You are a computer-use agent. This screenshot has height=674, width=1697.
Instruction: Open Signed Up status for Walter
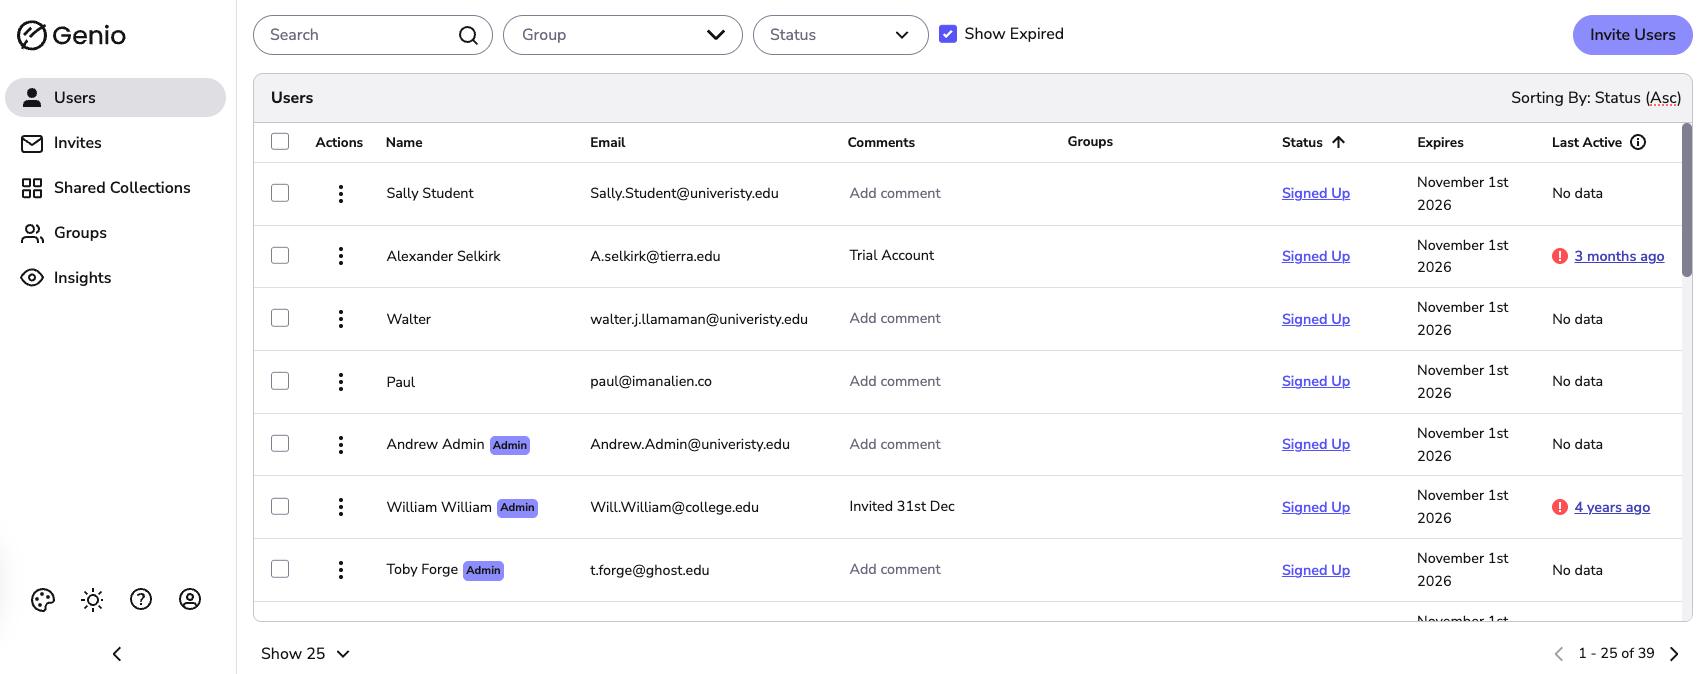click(1316, 320)
